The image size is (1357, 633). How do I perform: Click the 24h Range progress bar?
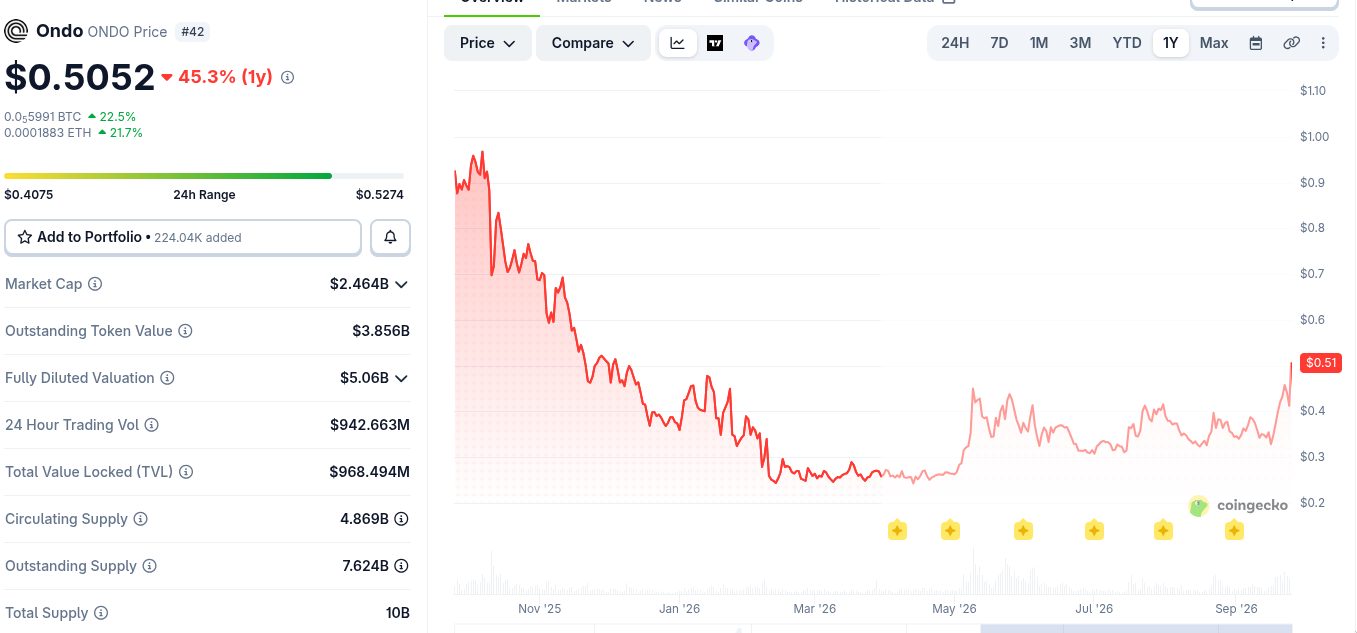coord(204,176)
